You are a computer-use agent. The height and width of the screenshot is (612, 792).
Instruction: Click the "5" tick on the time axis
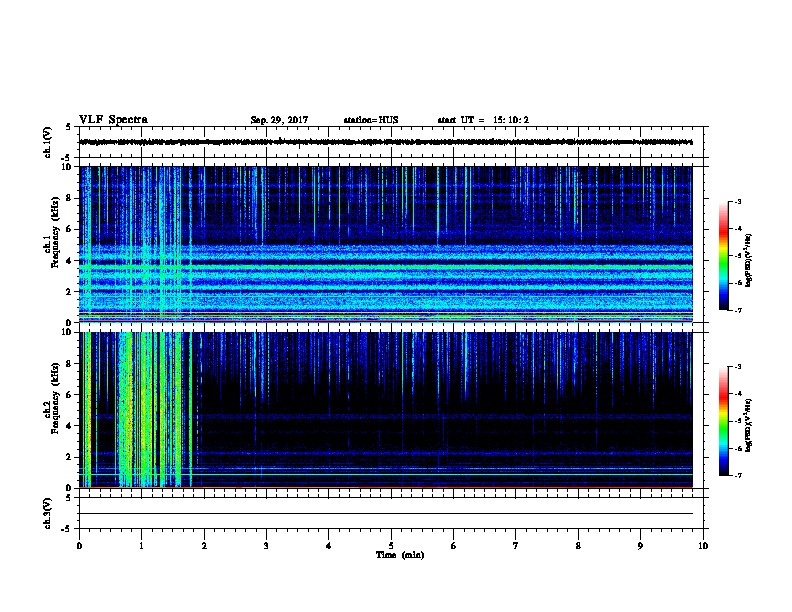[391, 545]
